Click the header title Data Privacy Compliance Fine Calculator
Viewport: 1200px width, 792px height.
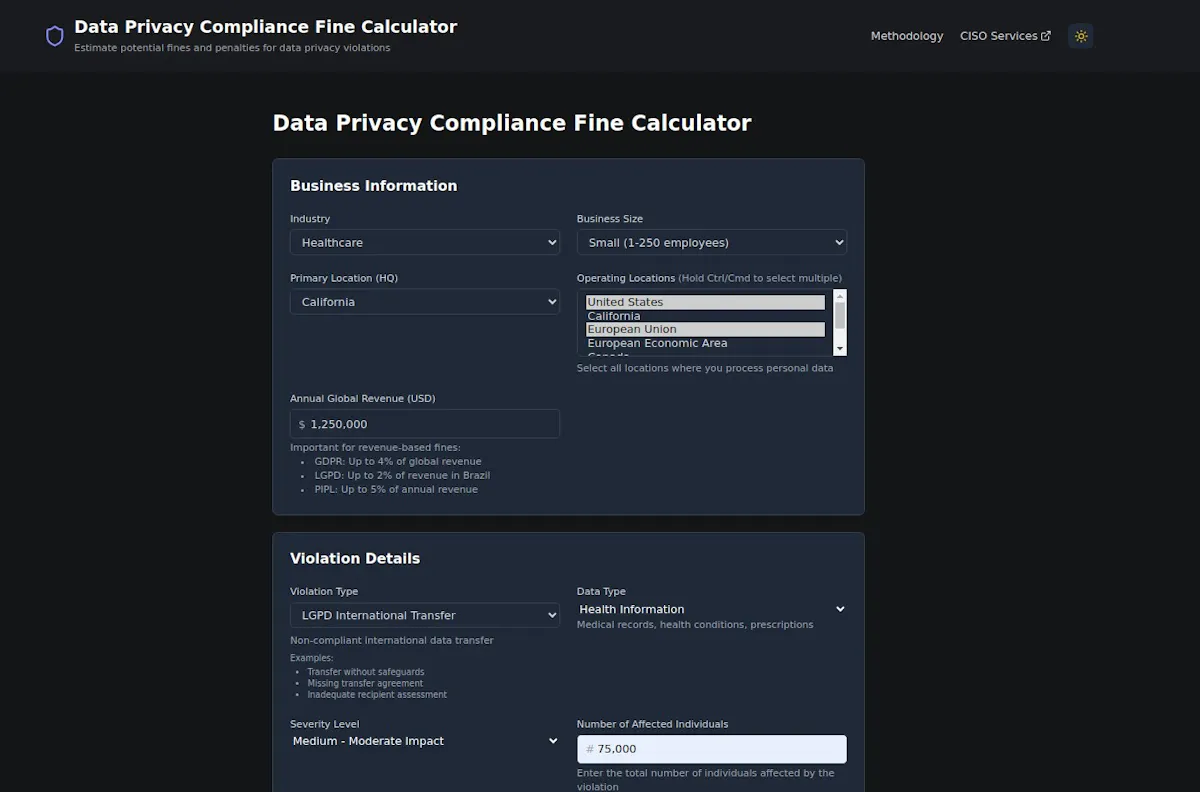[x=265, y=27]
